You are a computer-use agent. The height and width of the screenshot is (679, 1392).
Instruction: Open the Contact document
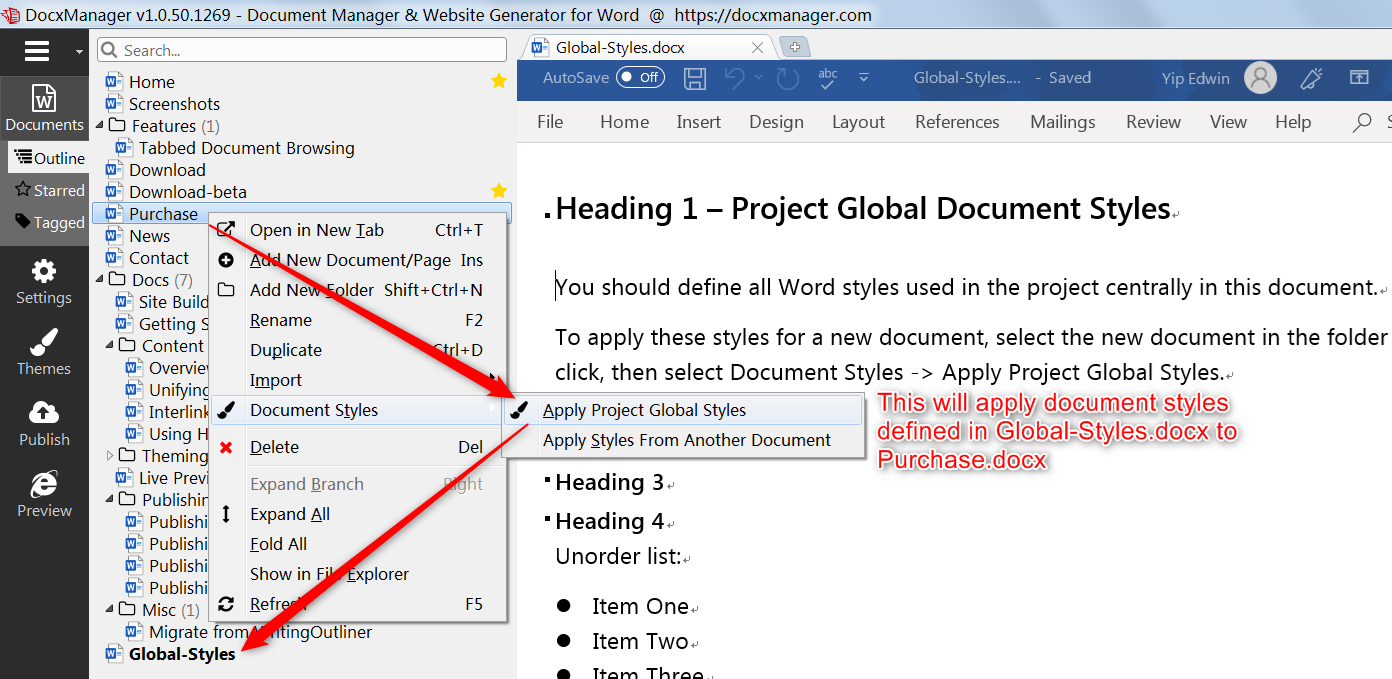(x=159, y=258)
